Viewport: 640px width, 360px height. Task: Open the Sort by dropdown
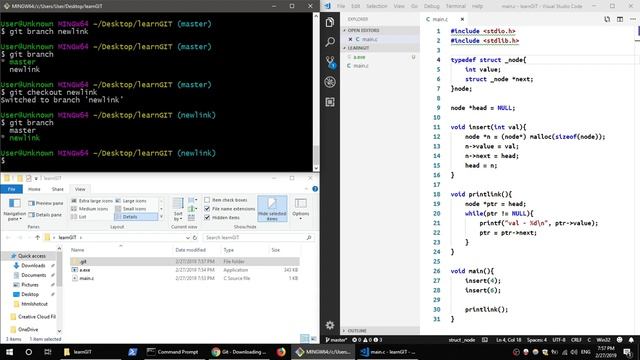[178, 209]
